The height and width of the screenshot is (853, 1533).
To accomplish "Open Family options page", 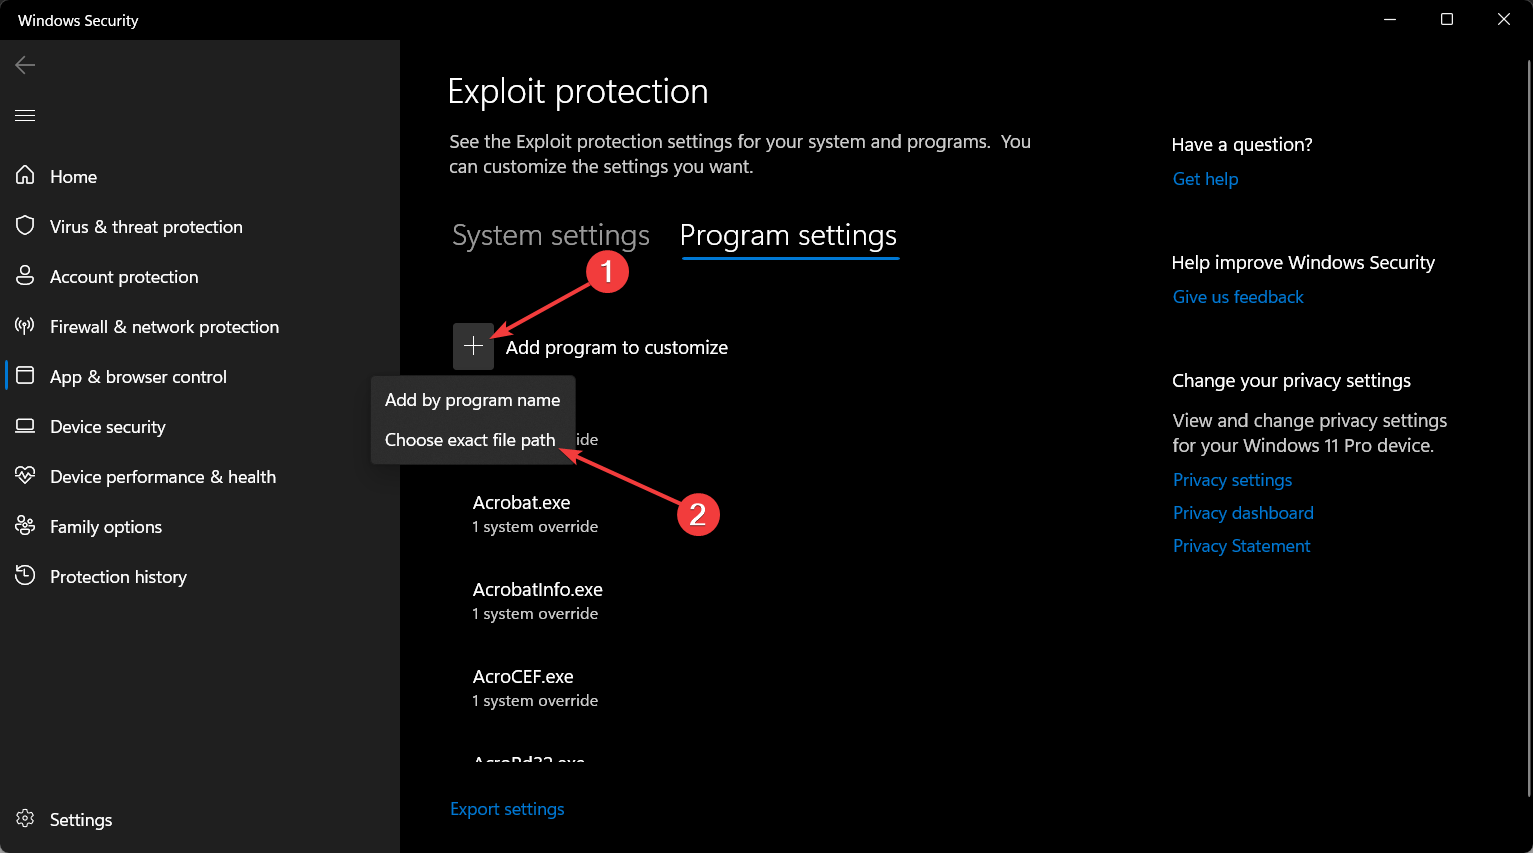I will 106,527.
